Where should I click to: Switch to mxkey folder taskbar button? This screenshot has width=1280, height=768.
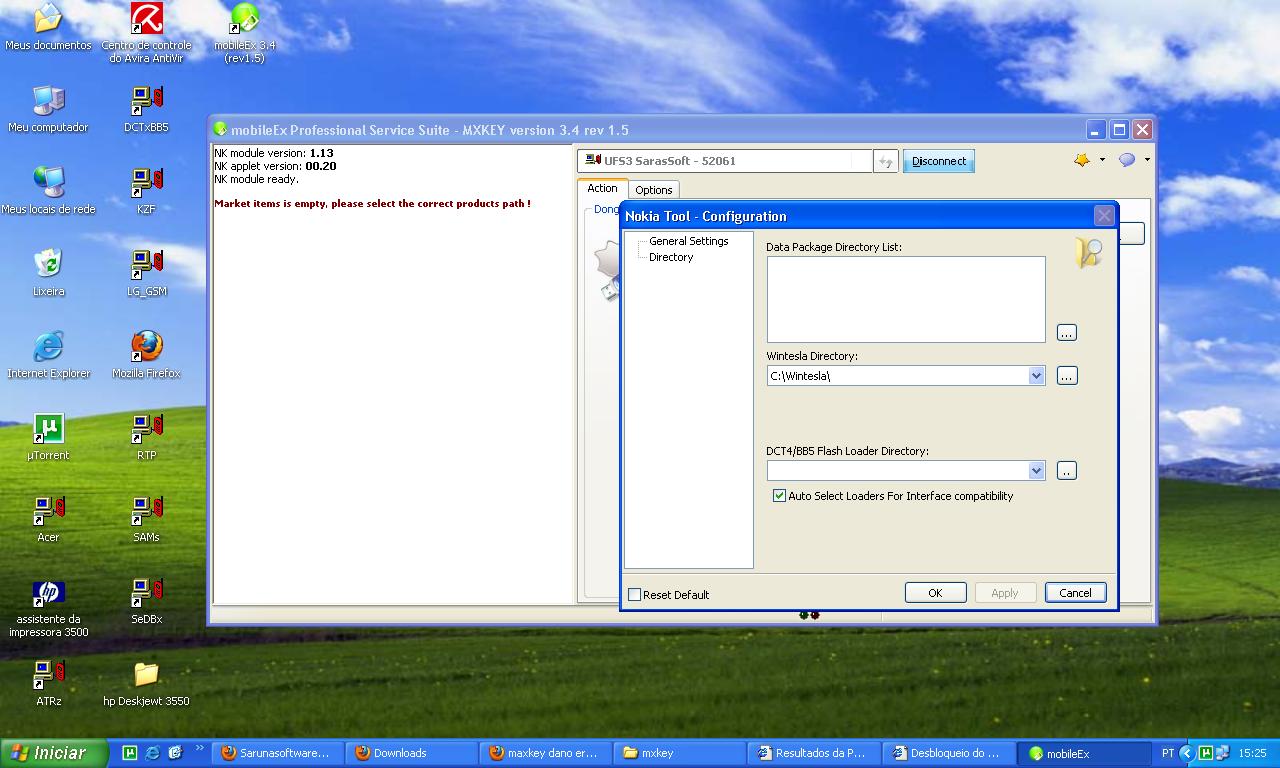coord(680,753)
